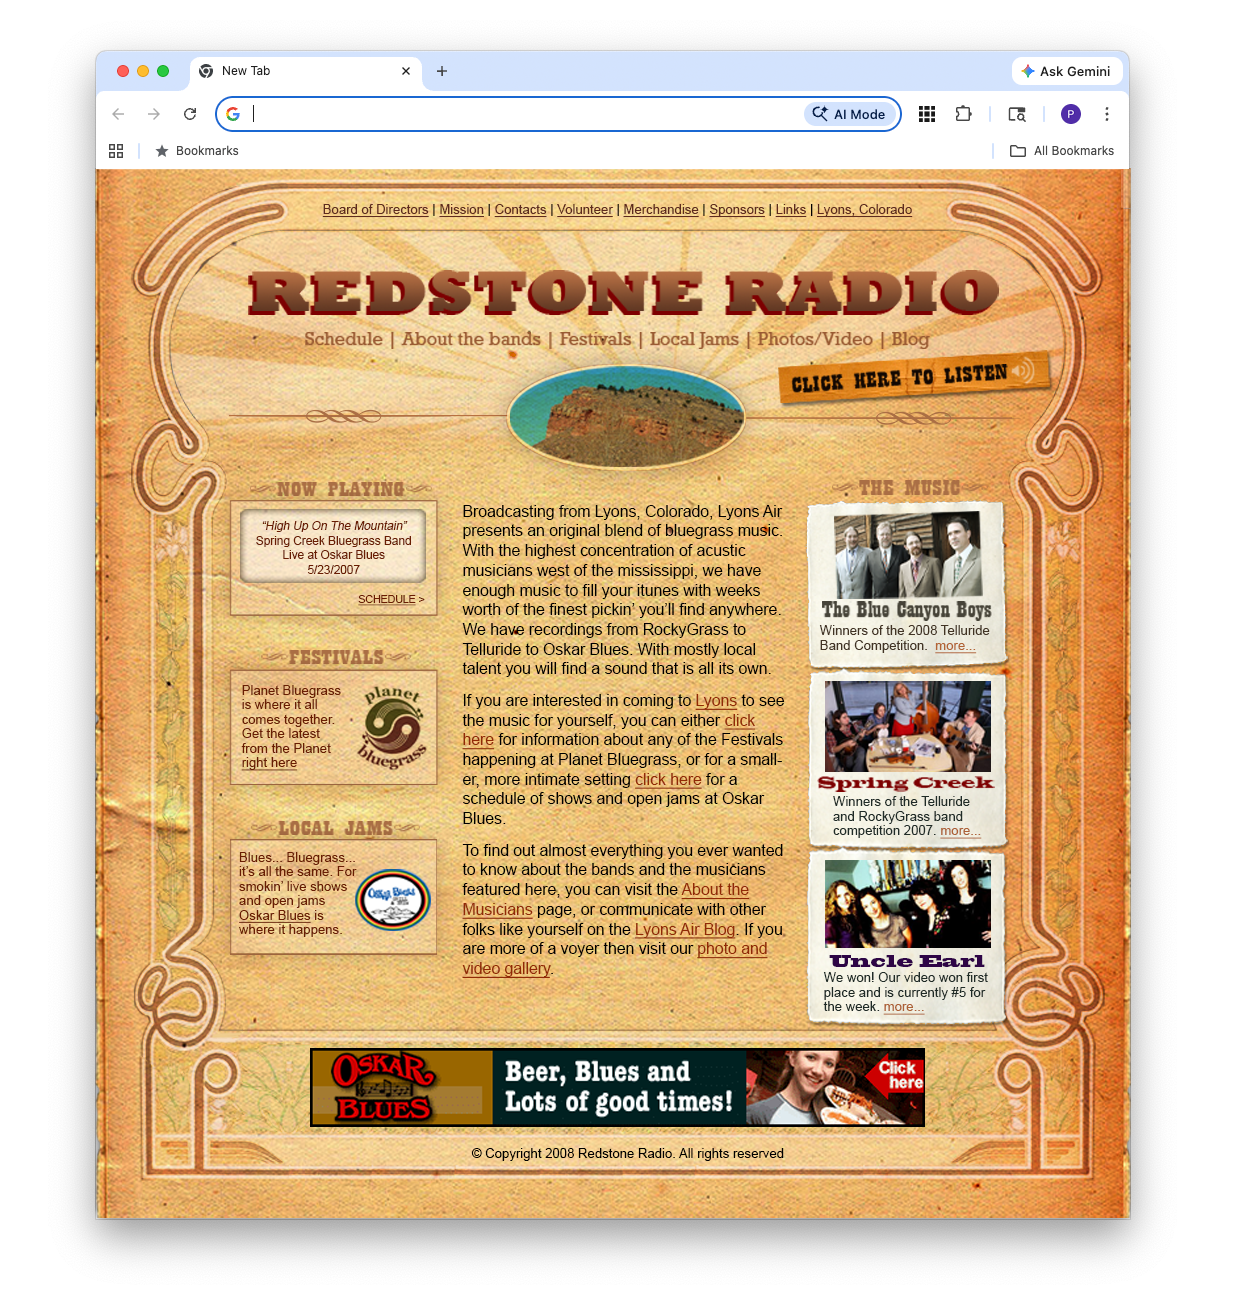Open the browser Extensions icon

tap(963, 114)
